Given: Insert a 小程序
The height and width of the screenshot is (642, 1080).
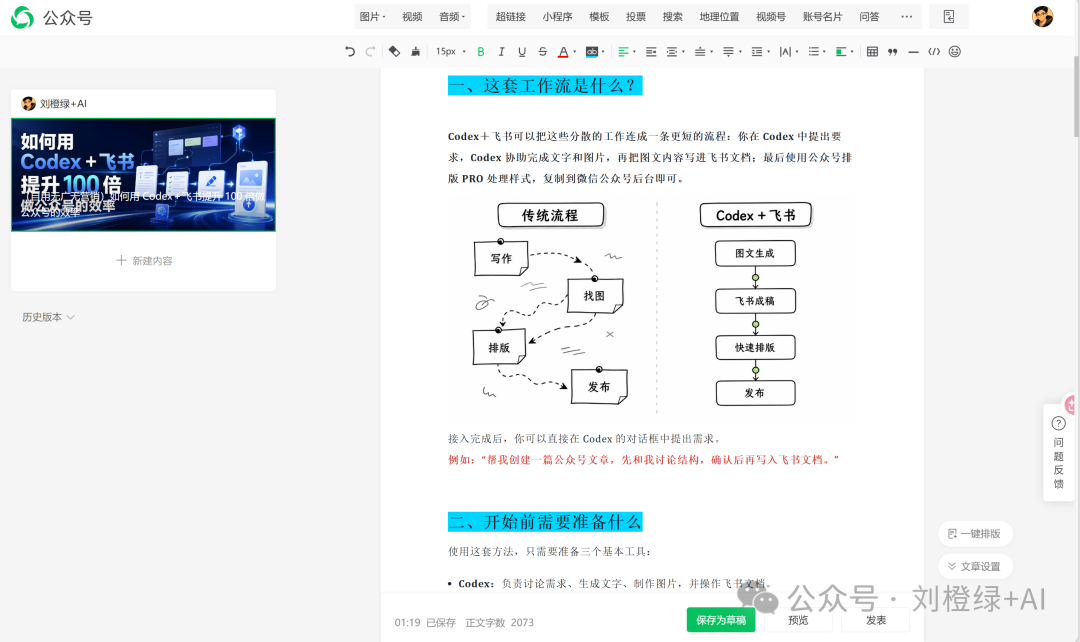Looking at the screenshot, I should 557,17.
